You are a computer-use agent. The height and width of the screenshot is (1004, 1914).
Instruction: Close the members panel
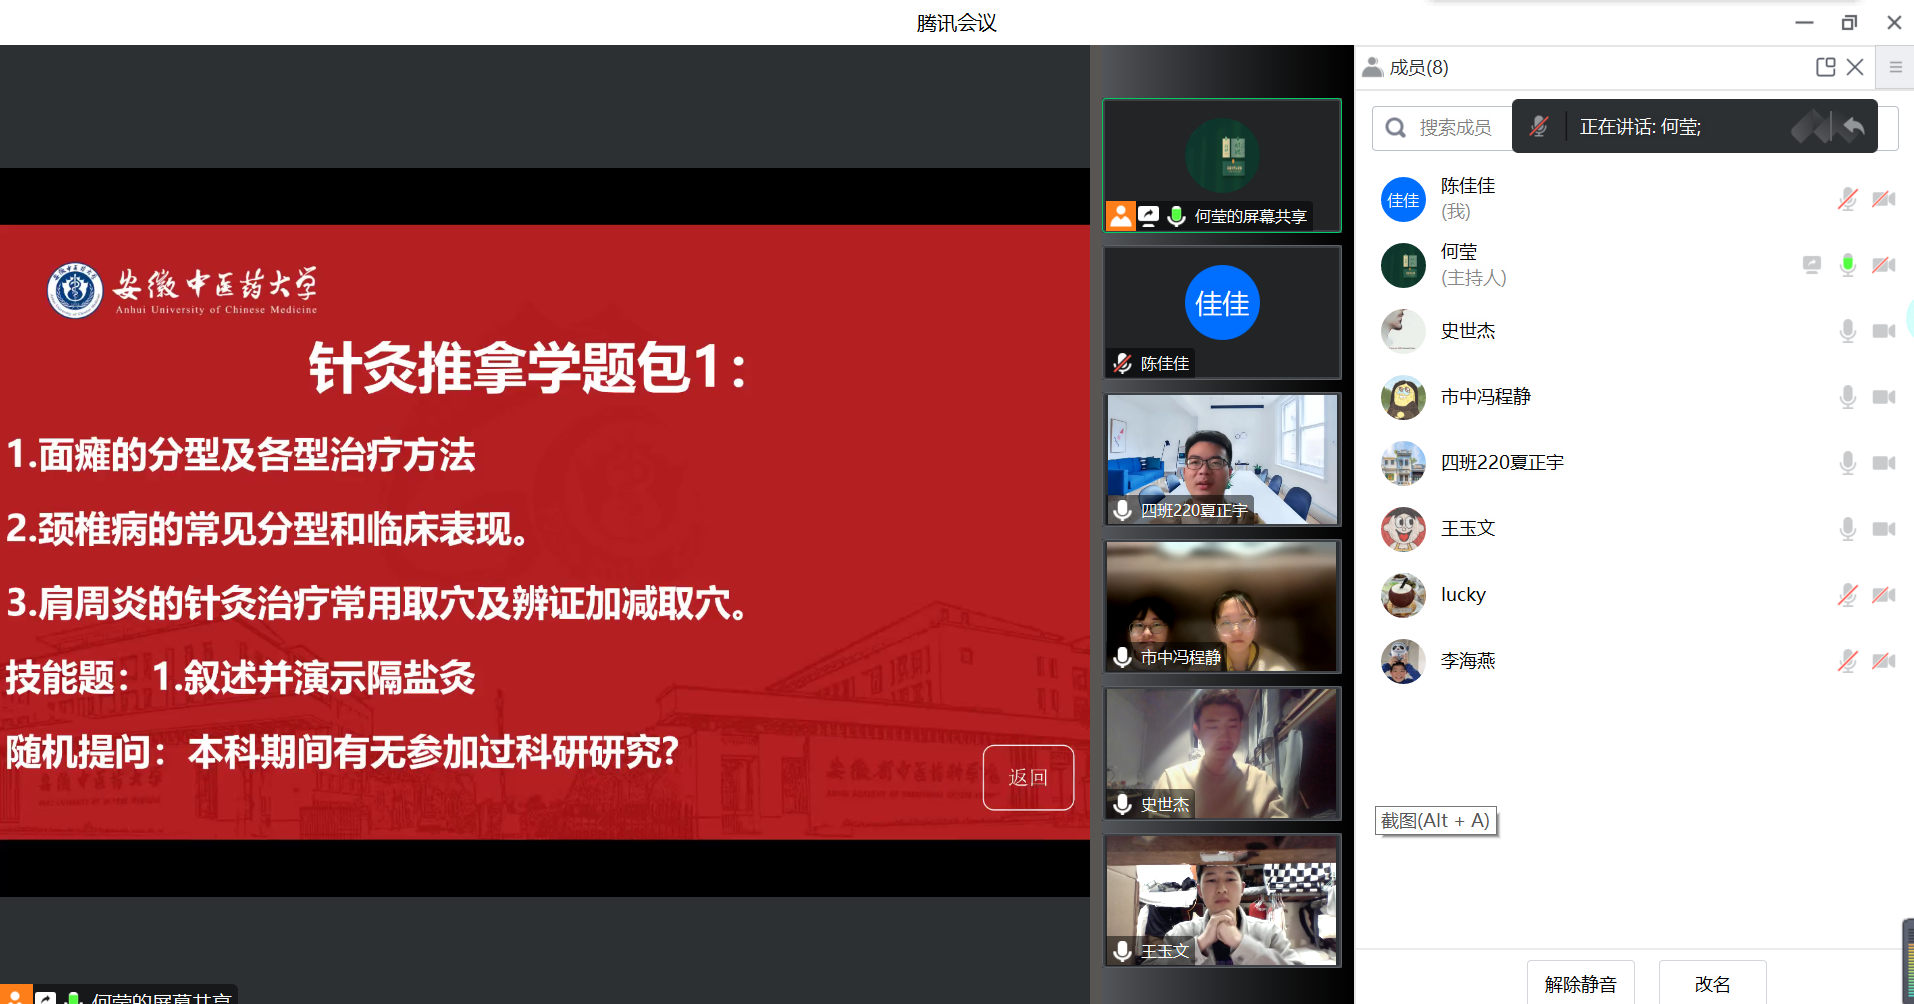1855,67
